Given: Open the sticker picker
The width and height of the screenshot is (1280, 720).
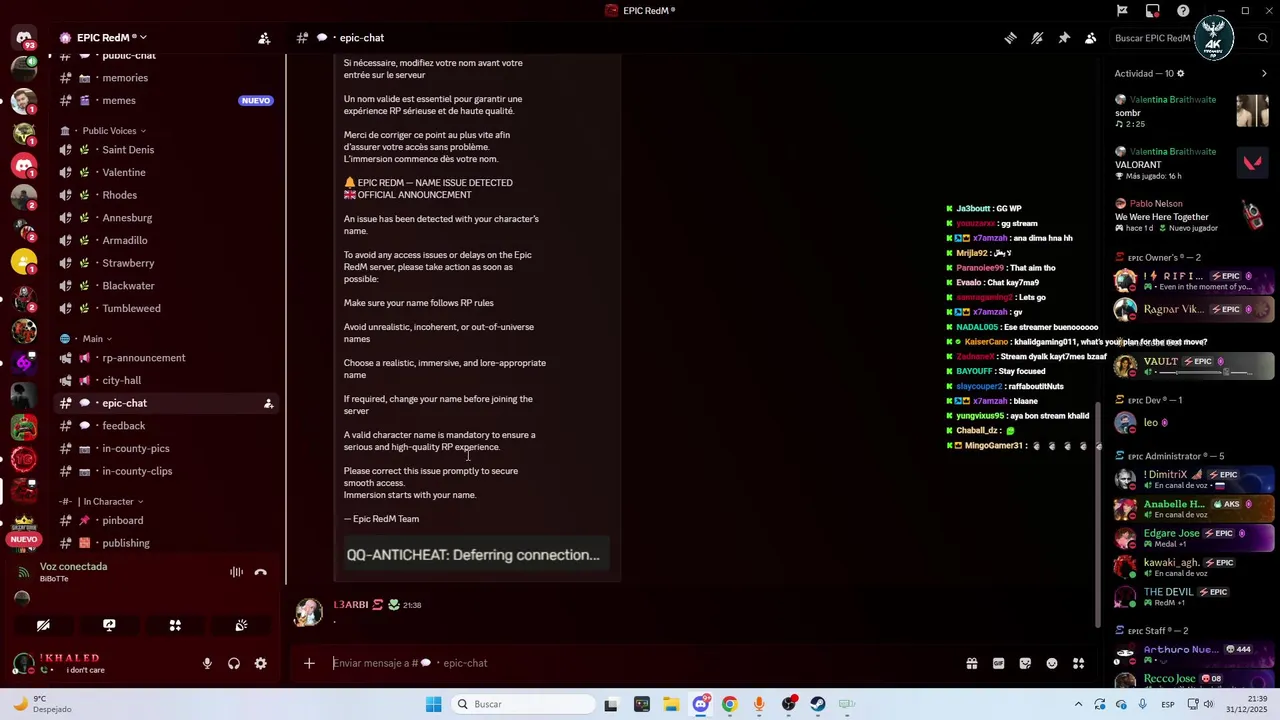Looking at the screenshot, I should 1025,663.
